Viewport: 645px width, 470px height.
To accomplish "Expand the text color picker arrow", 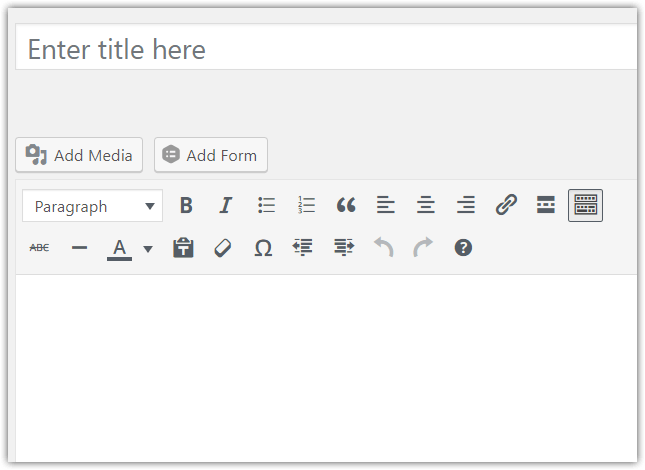I will (x=148, y=248).
